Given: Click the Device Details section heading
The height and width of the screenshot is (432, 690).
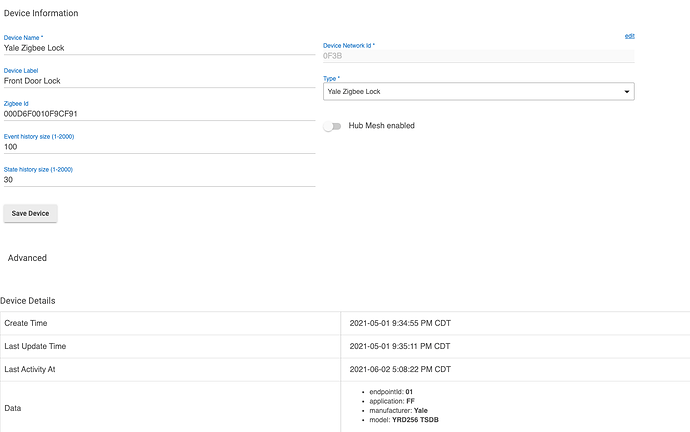Looking at the screenshot, I should (28, 300).
